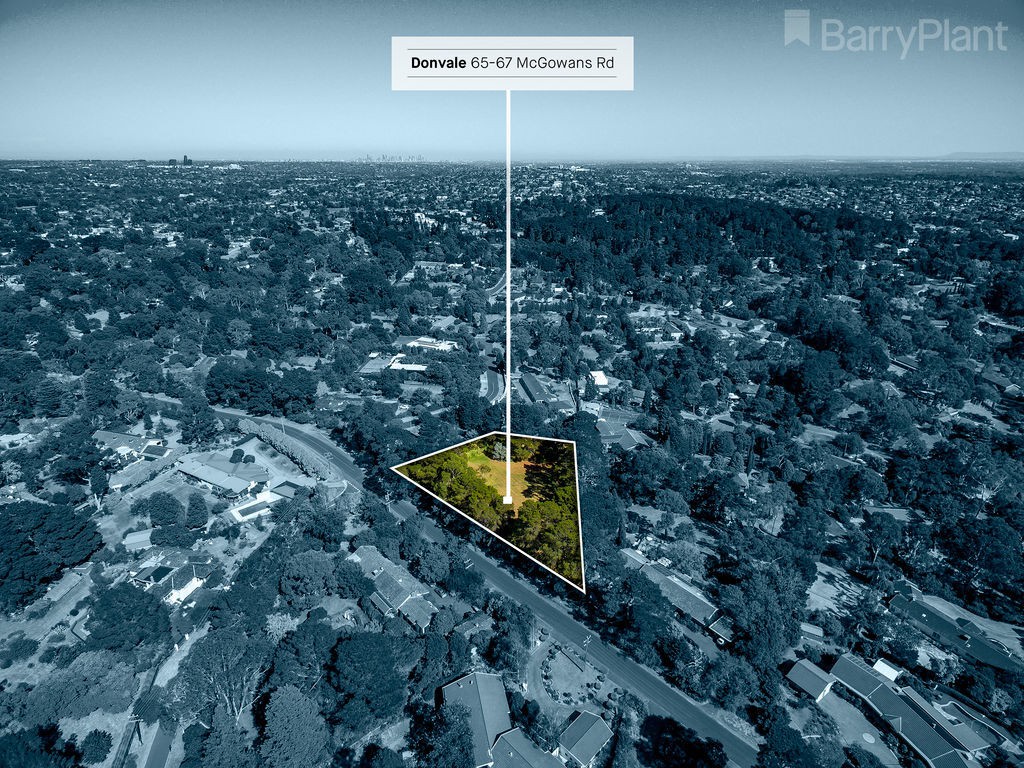Click the left corner of the white lot outline
The image size is (1024, 768).
pyautogui.click(x=394, y=468)
